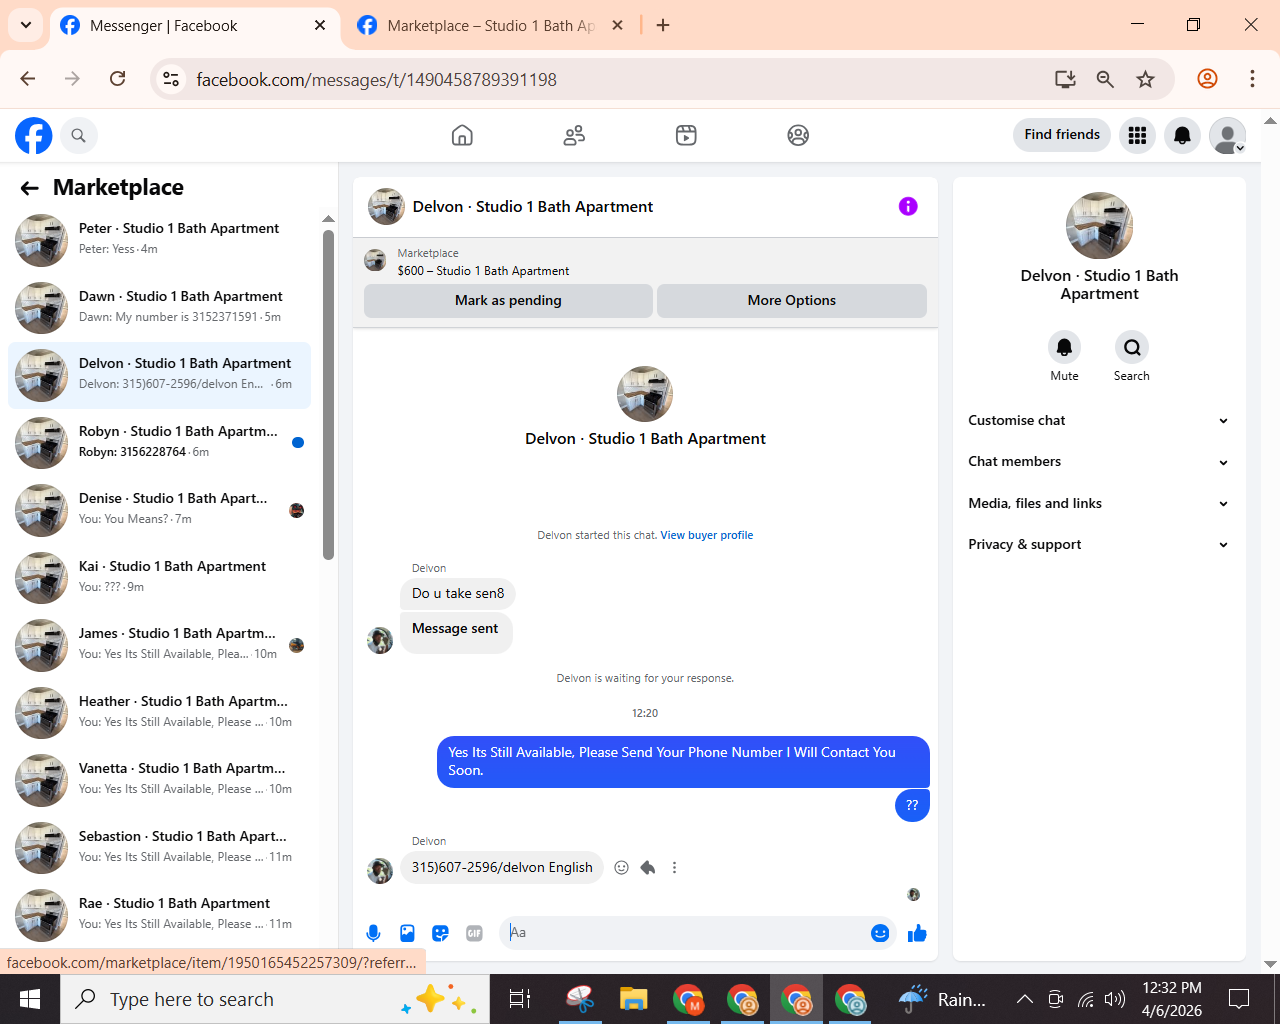Open Peter's Studio 1 Bath Apartment chat

point(160,240)
